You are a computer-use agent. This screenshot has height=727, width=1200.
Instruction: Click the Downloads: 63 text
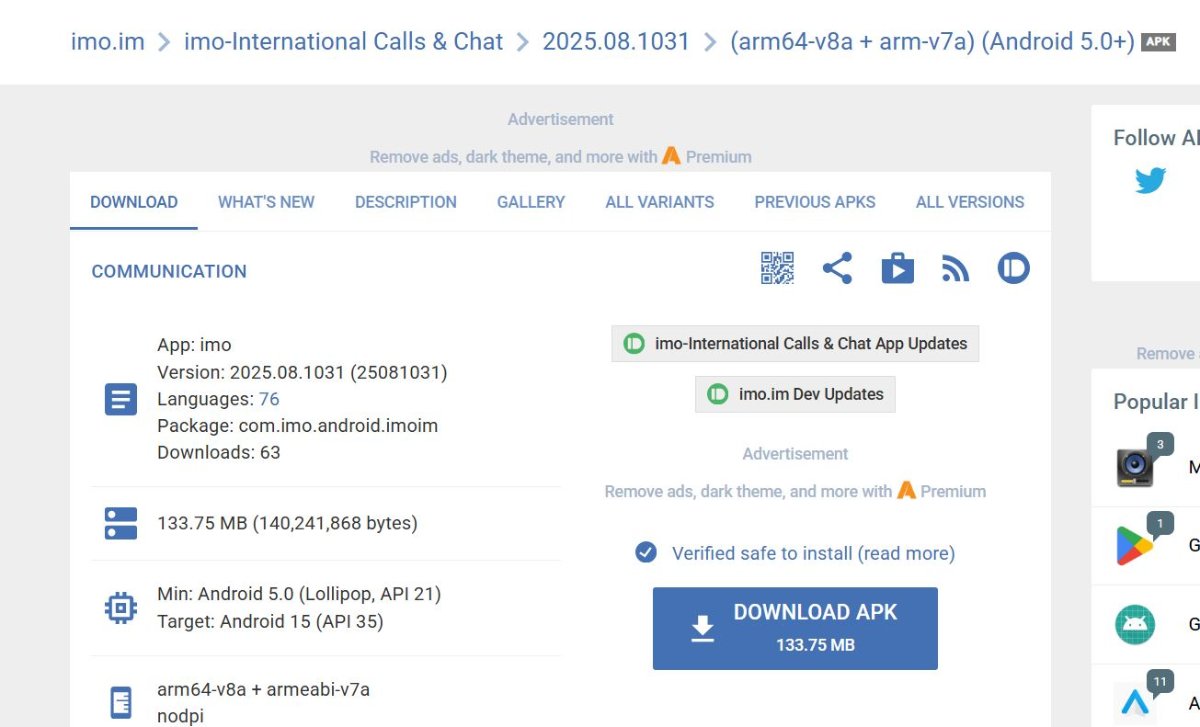(219, 452)
